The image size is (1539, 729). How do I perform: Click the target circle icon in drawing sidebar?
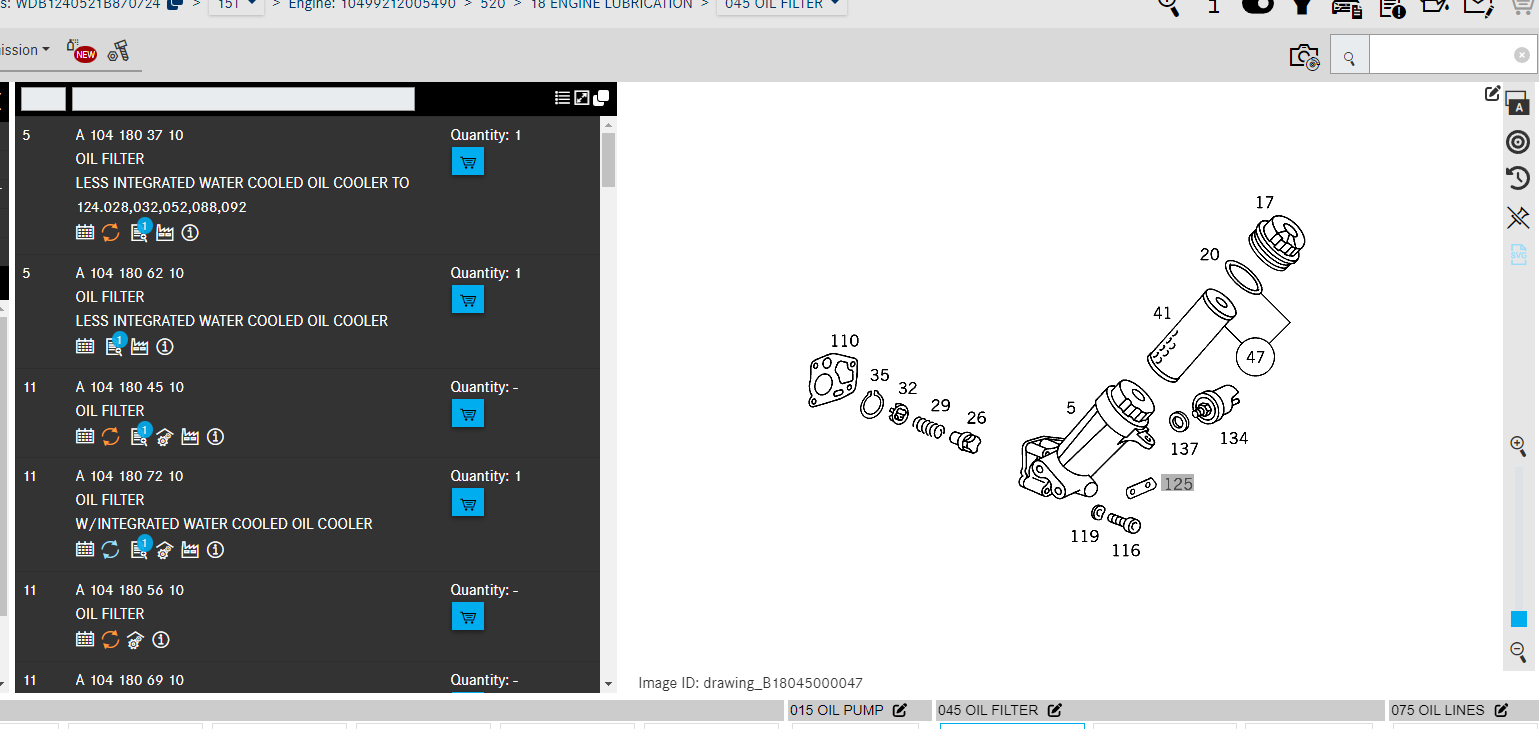coord(1518,142)
